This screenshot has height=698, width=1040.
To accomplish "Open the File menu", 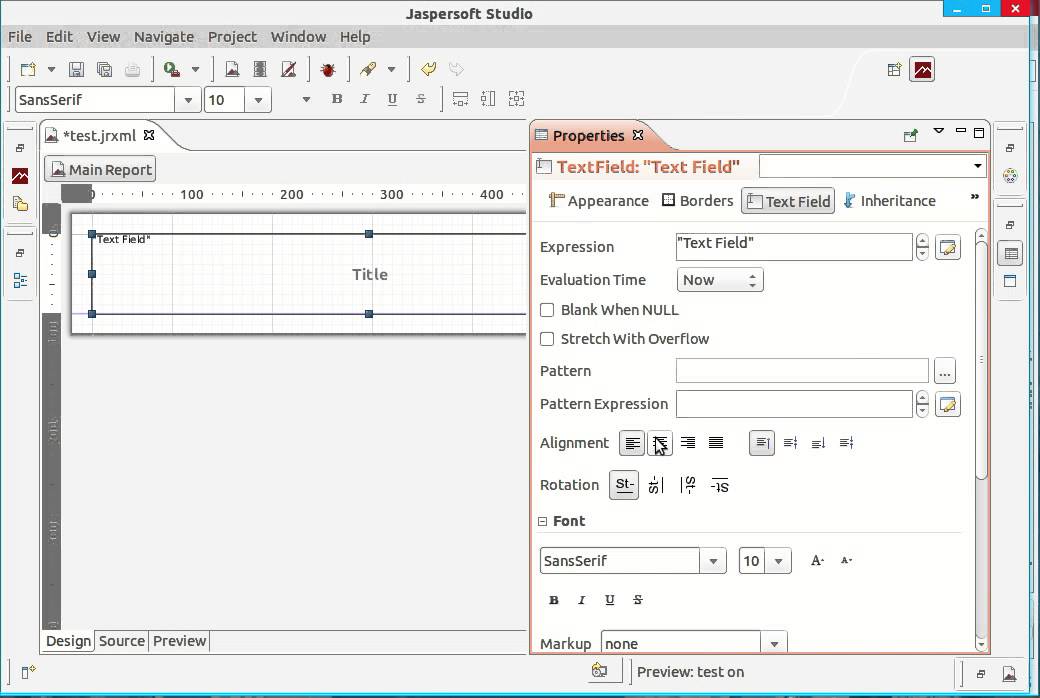I will pos(20,36).
